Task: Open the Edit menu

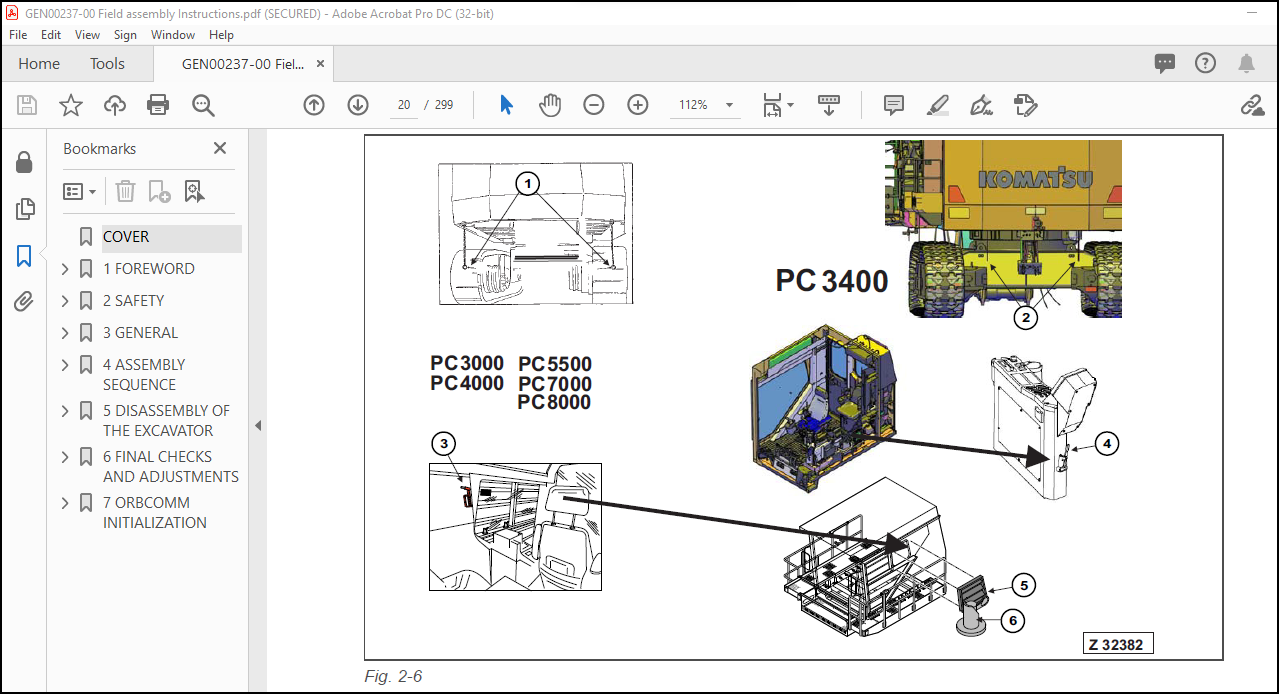Action: (51, 35)
